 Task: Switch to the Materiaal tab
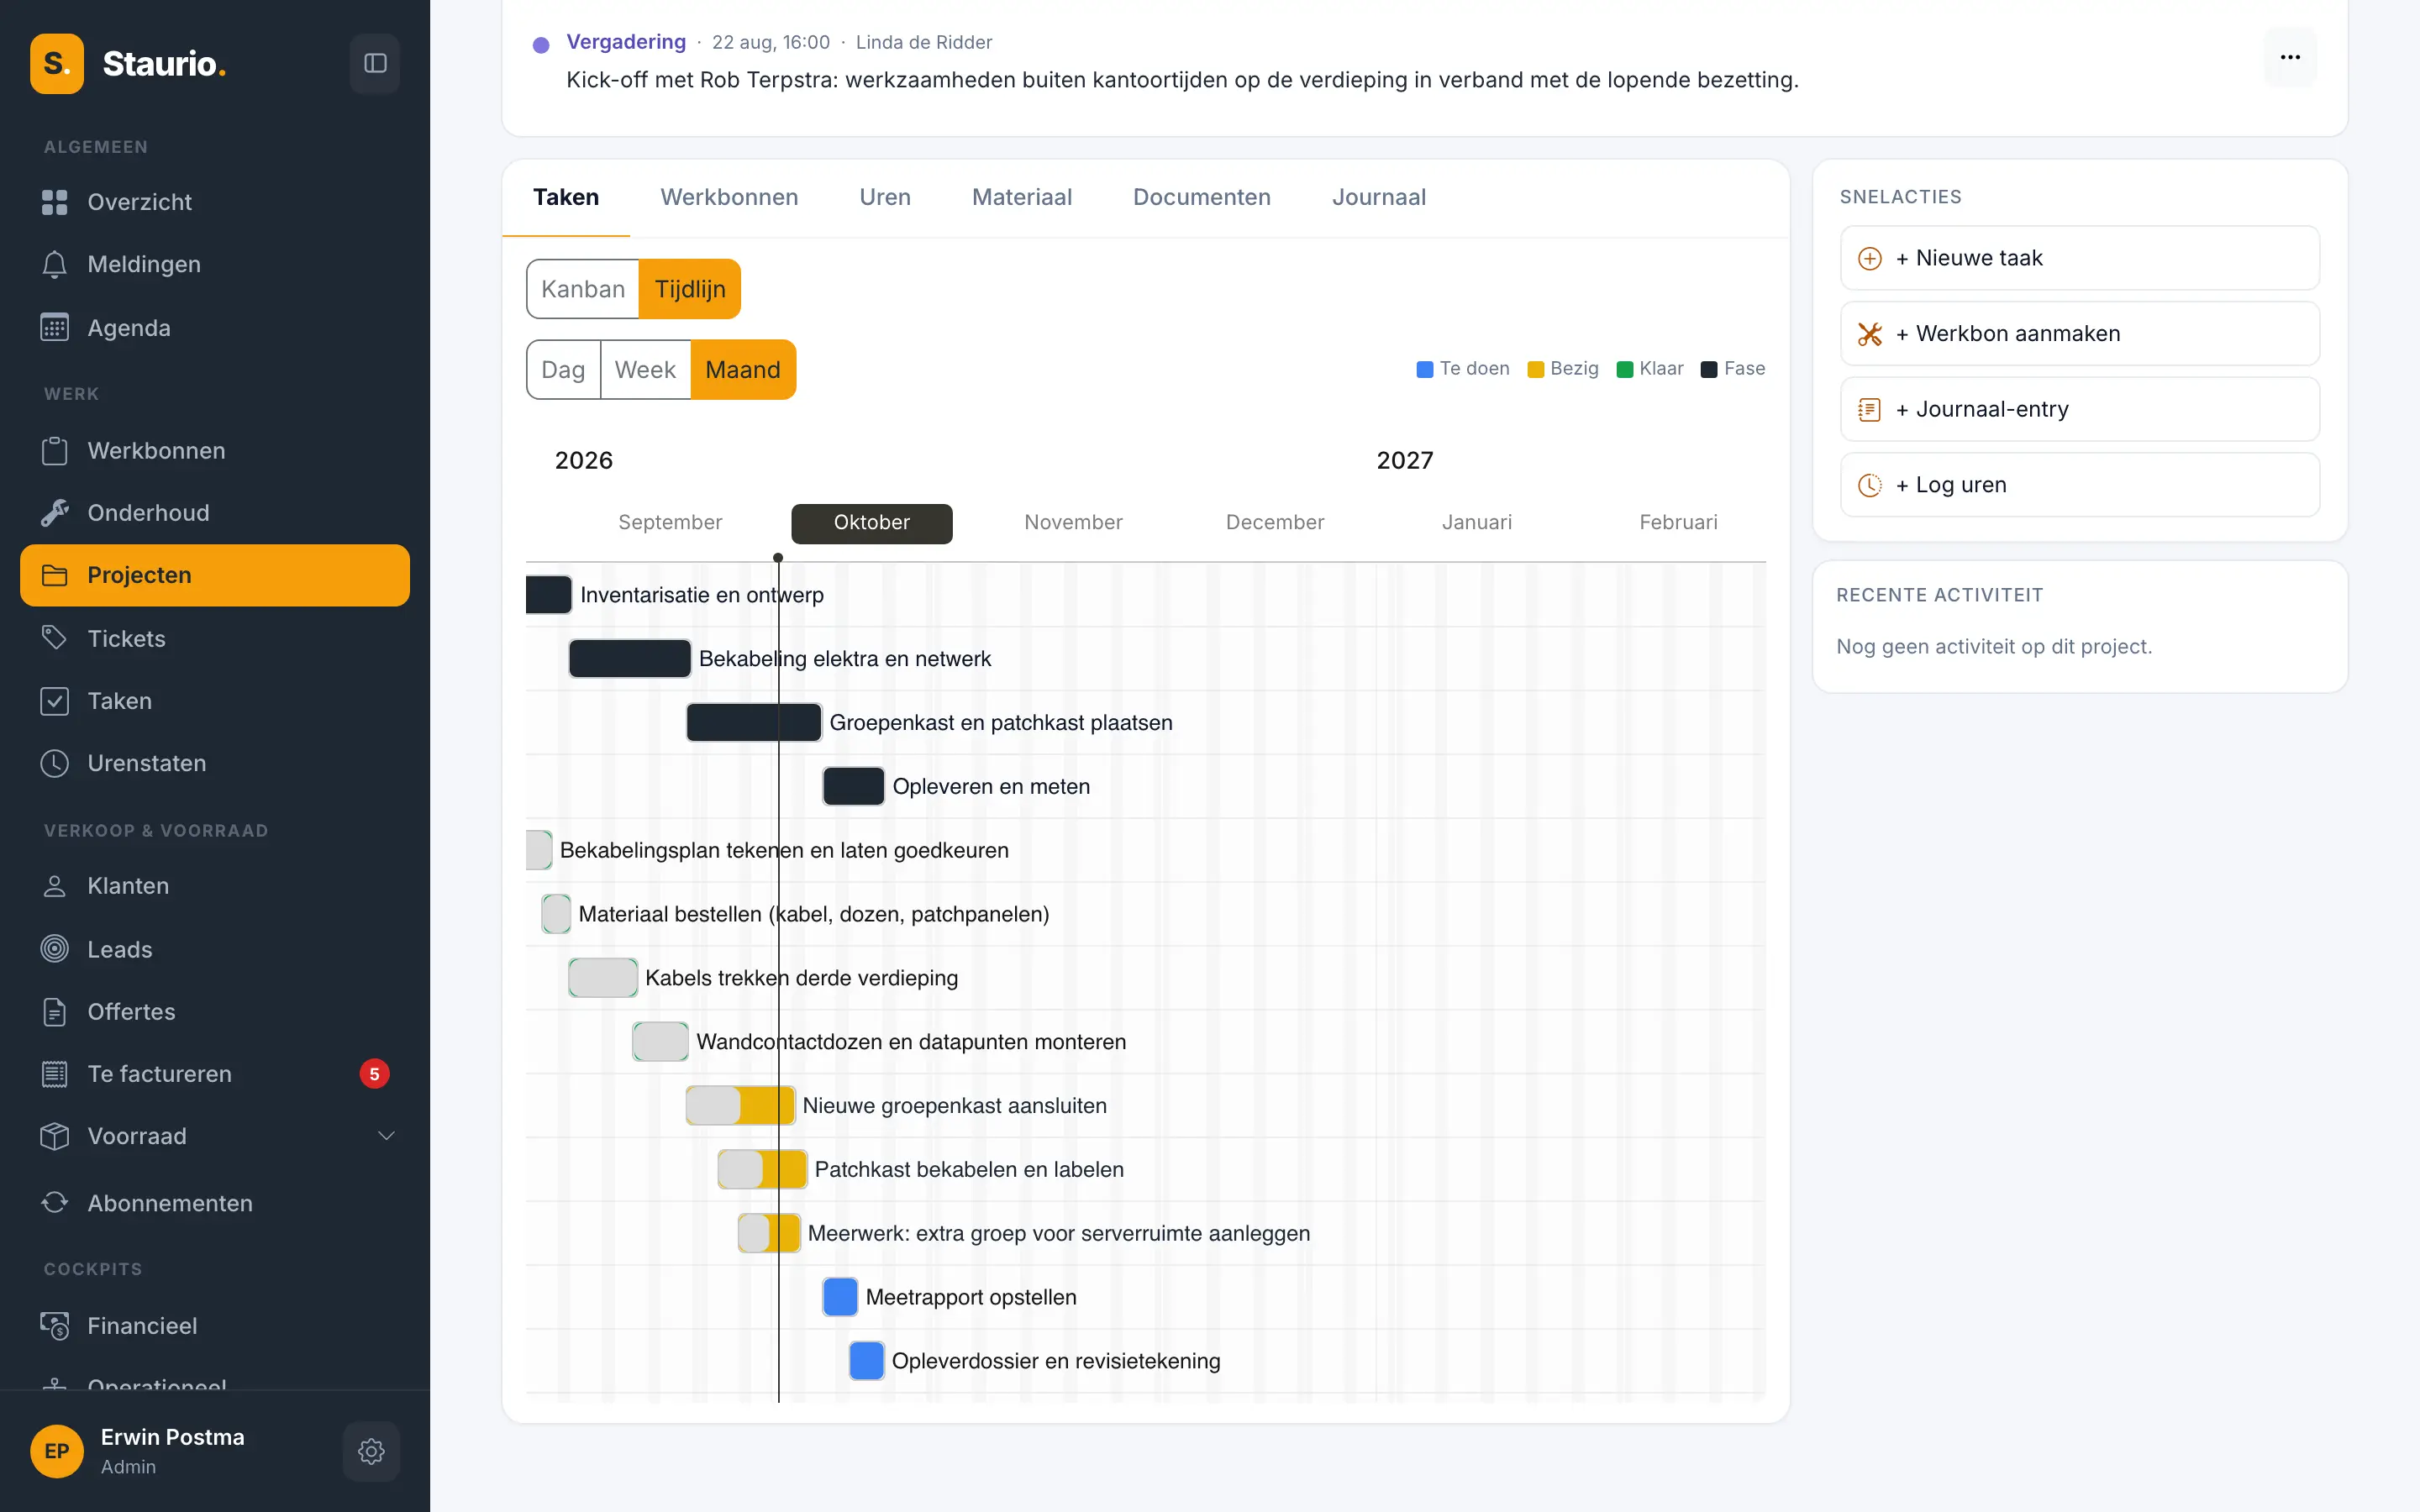1022,197
